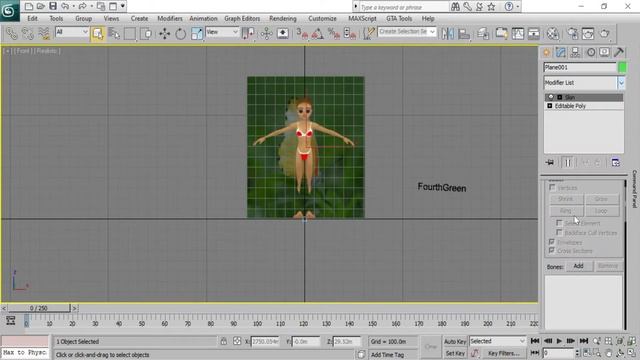
Task: Toggle the Angle Snap button
Action: [x=318, y=33]
